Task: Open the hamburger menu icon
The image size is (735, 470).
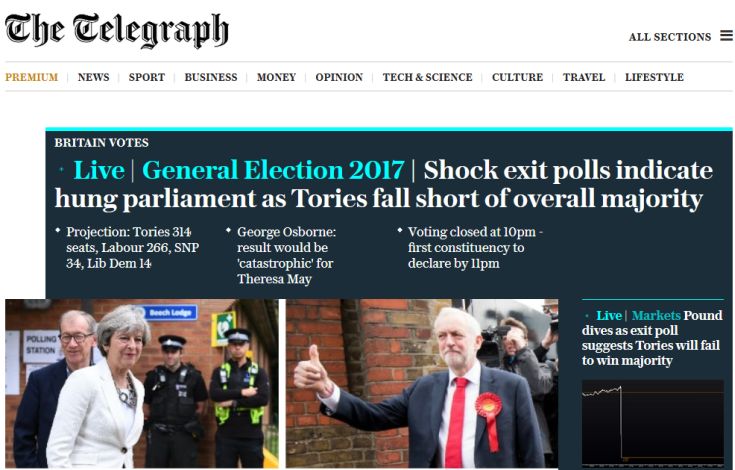Action: coord(726,36)
